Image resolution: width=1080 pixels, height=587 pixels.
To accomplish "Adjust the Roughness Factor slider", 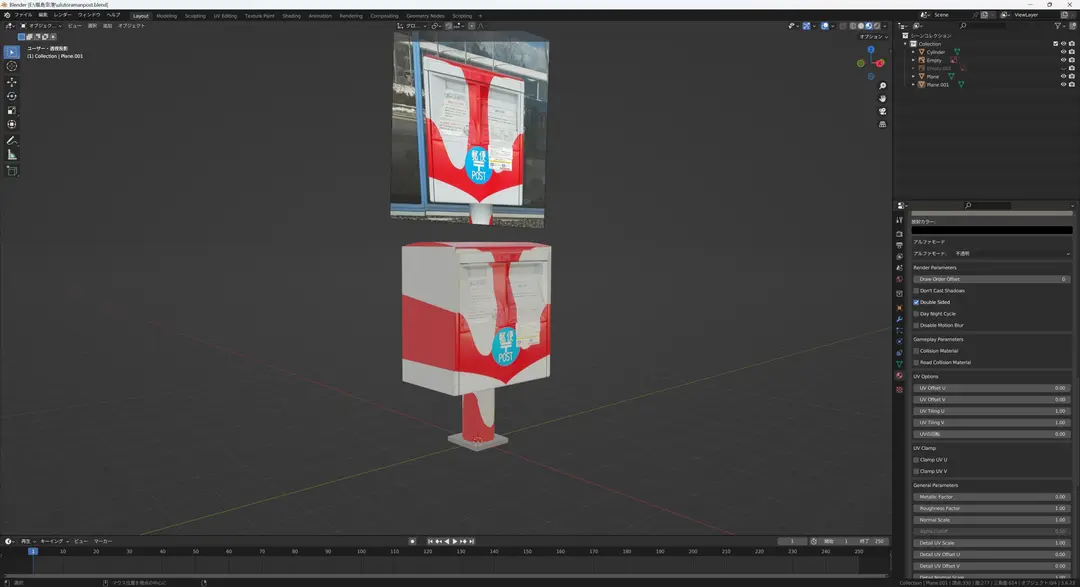I will [992, 508].
